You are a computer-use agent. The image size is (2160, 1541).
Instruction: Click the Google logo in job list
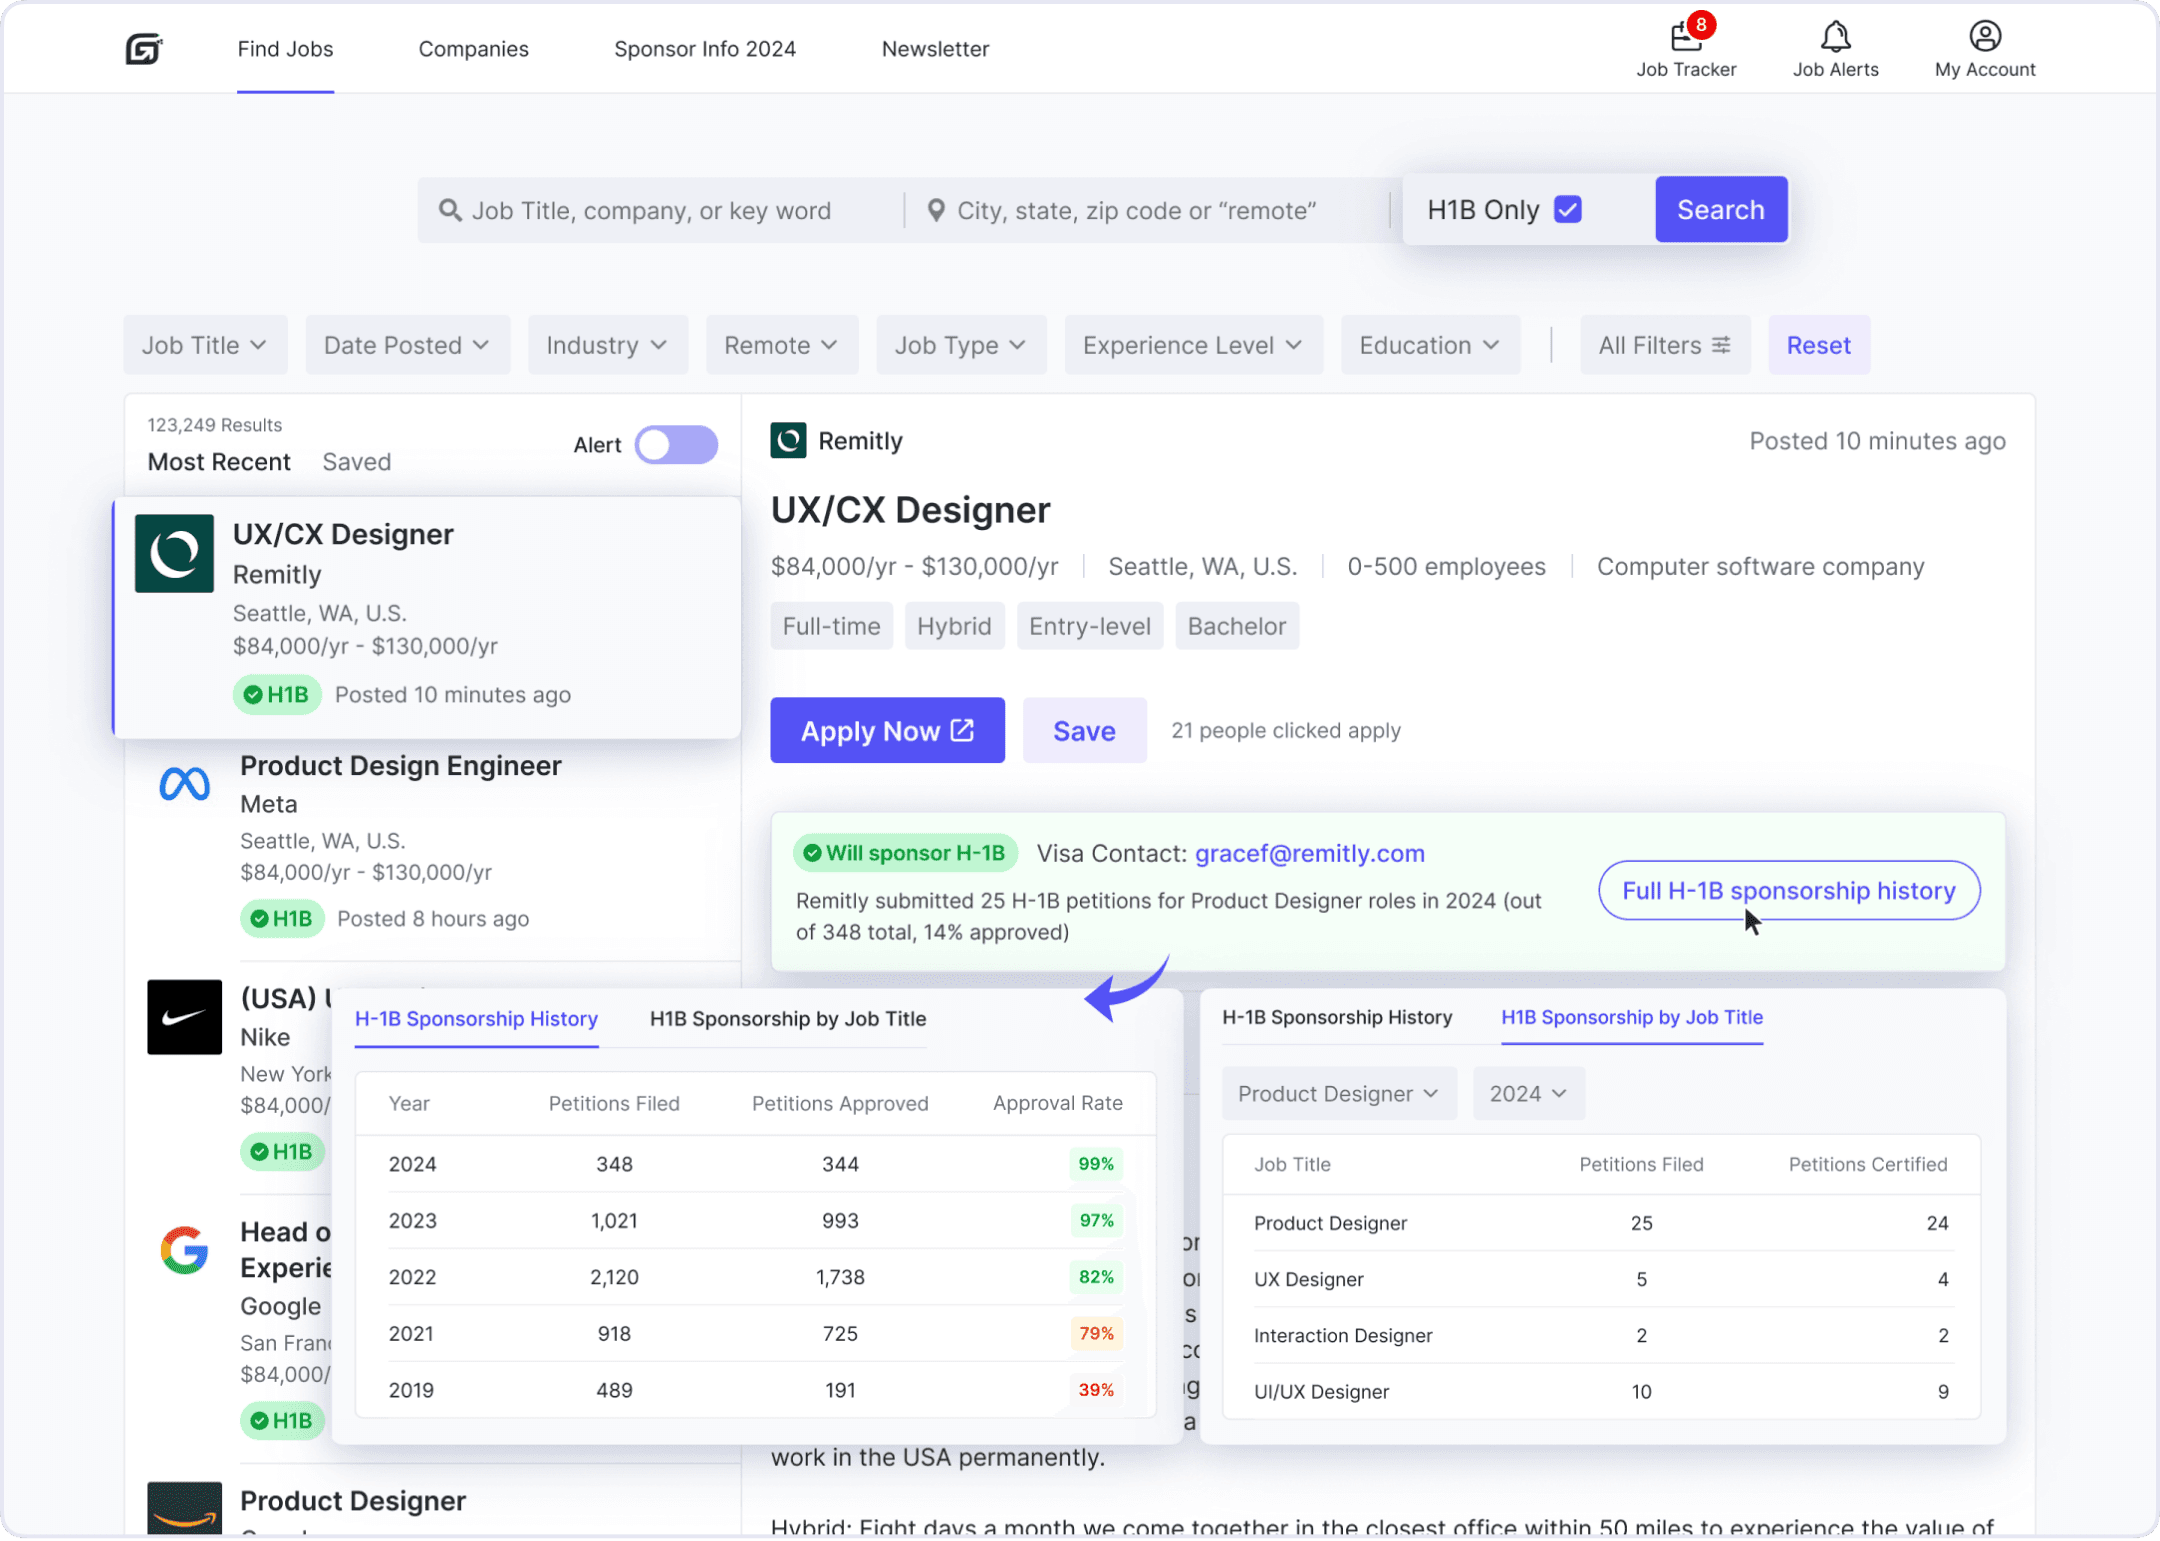(x=185, y=1250)
